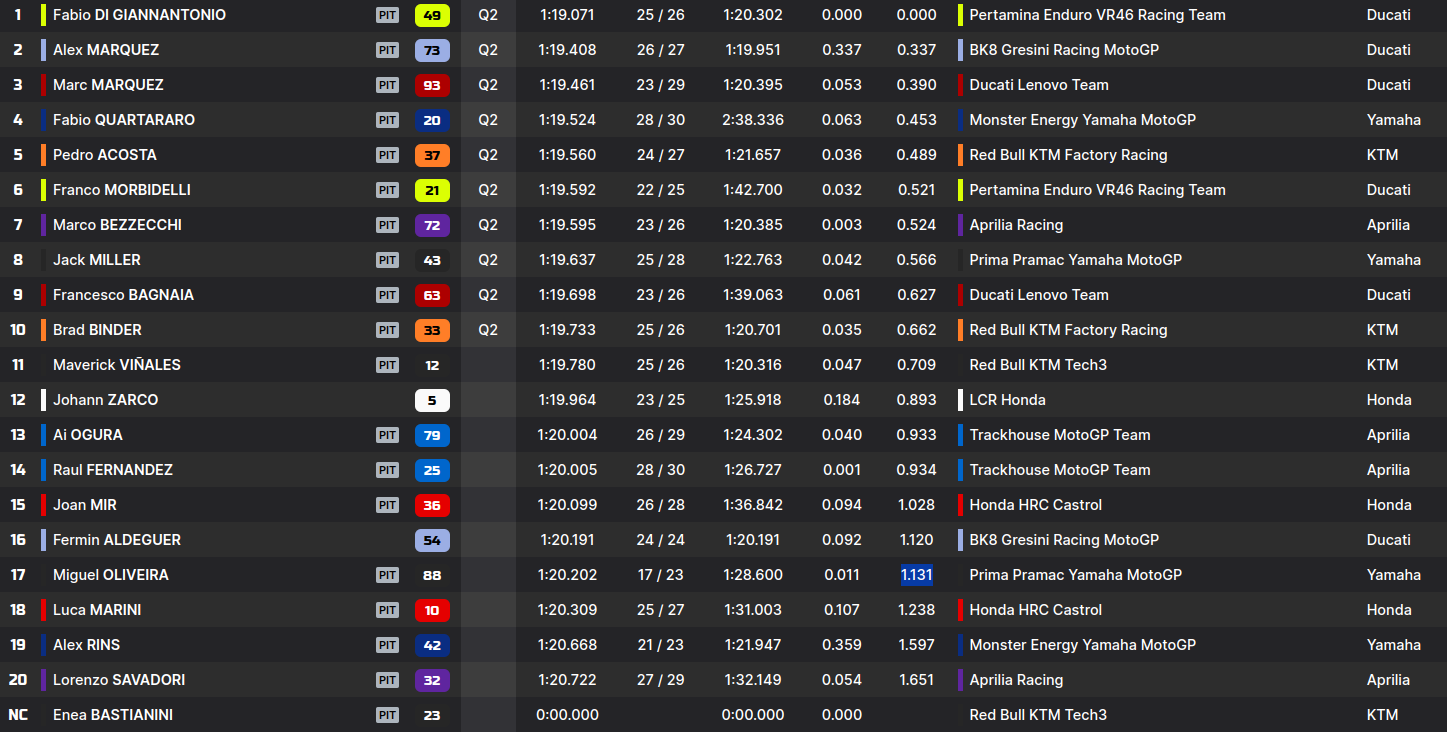Select position number 20 in Savadori's row
1447x732 pixels.
click(x=18, y=680)
